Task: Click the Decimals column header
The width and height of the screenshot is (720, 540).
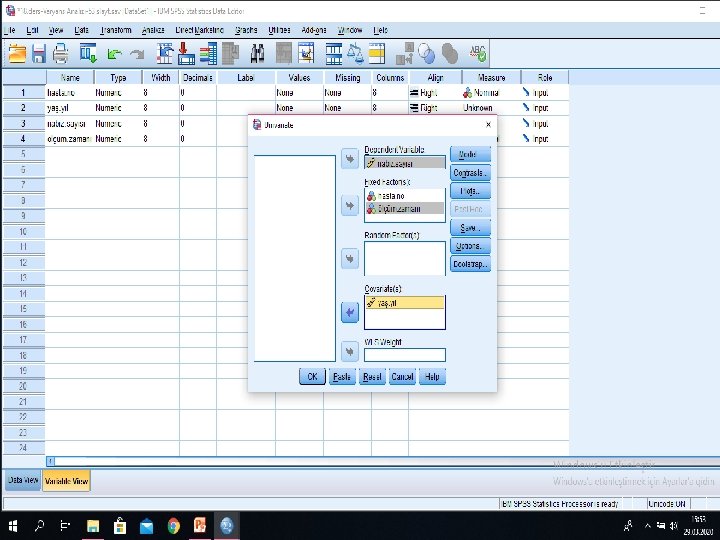Action: [197, 78]
